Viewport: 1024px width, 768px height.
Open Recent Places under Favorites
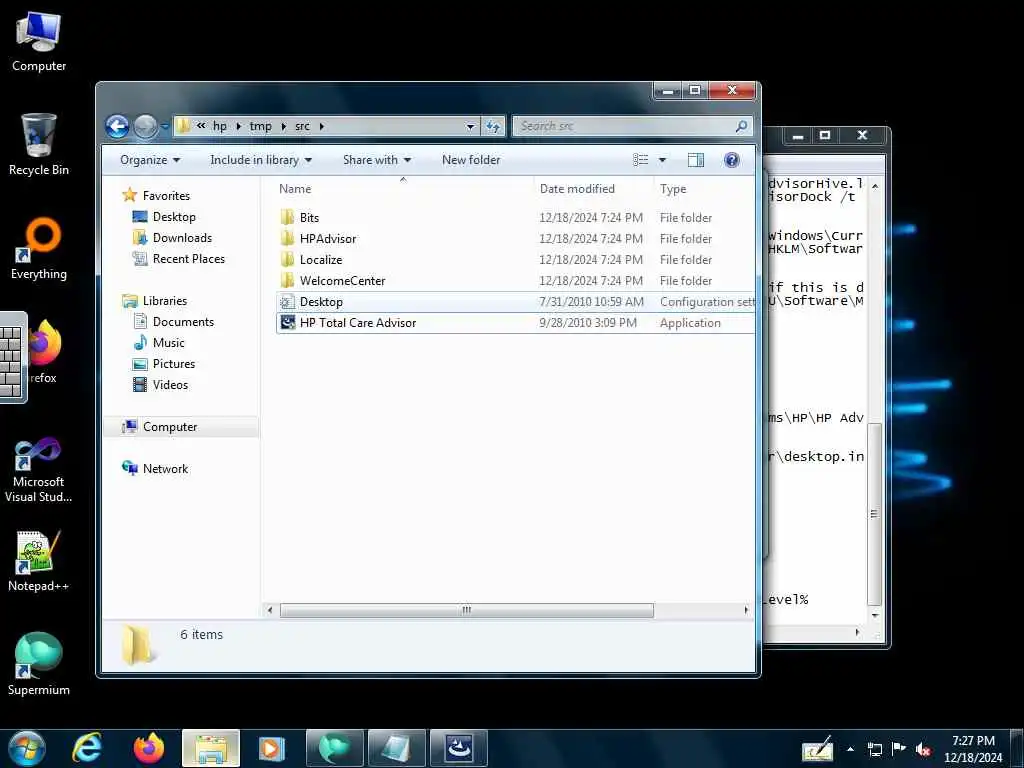(189, 259)
